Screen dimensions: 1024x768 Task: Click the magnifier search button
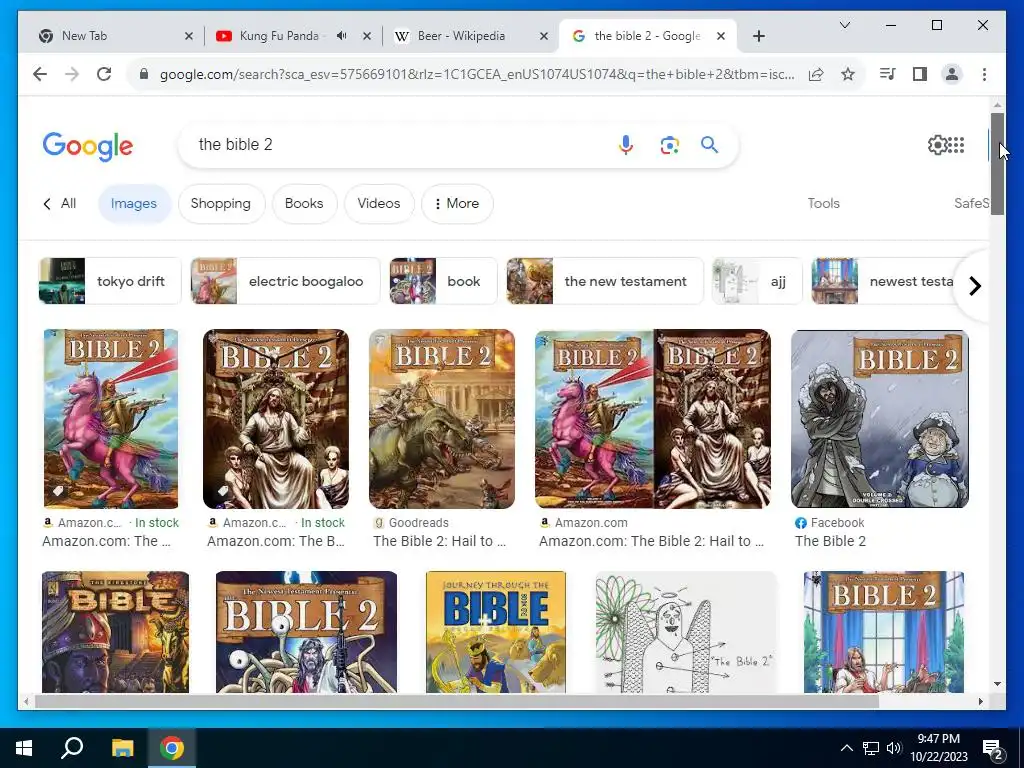(709, 144)
